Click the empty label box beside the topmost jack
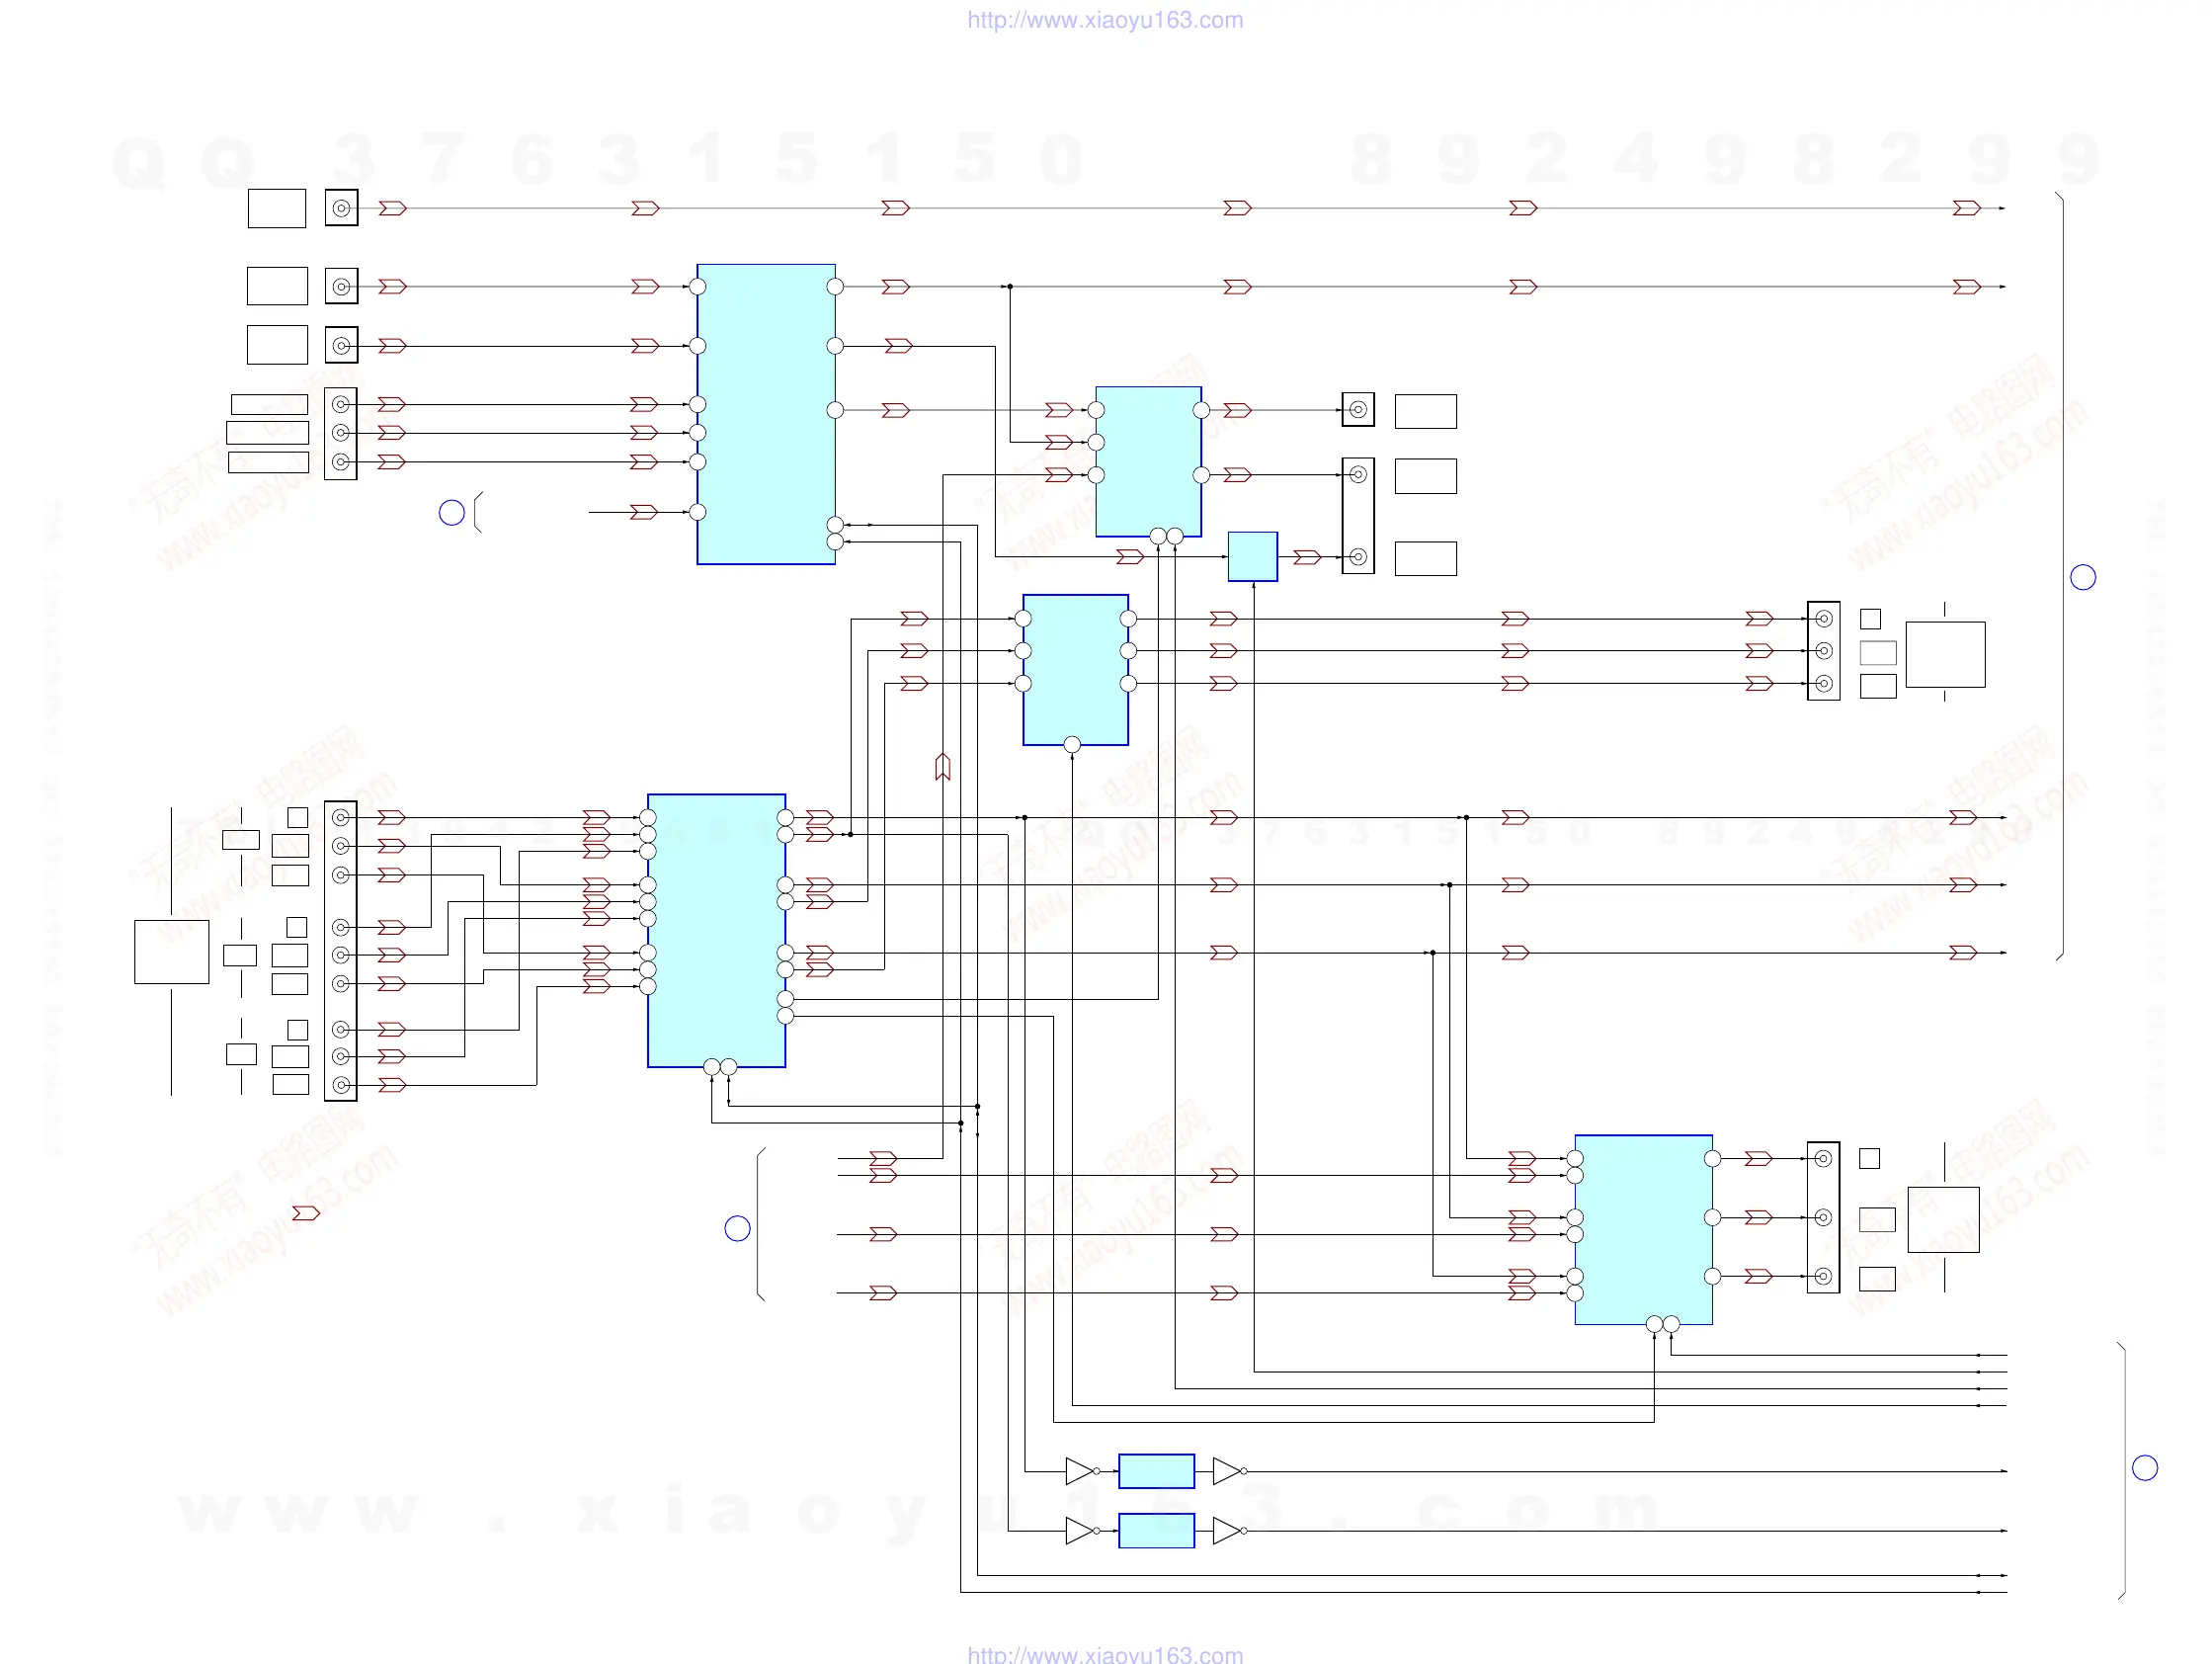 [277, 208]
